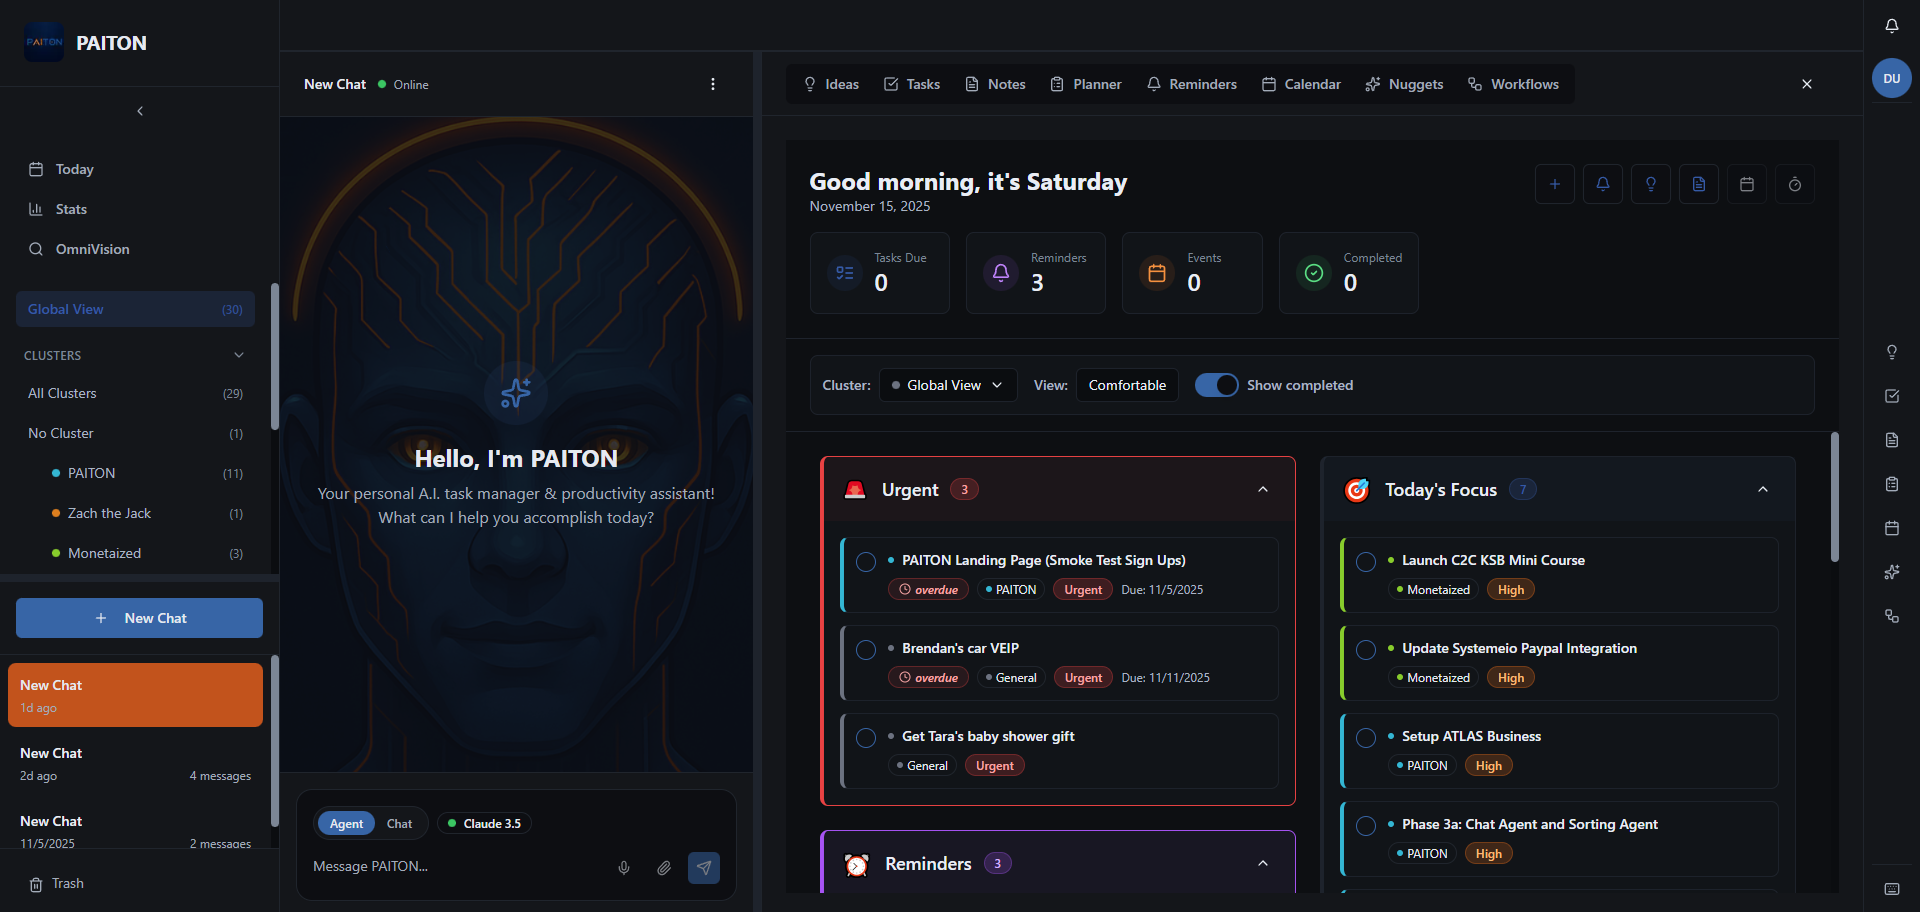1920x912 pixels.
Task: Open the Planner tab
Action: pyautogui.click(x=1085, y=84)
